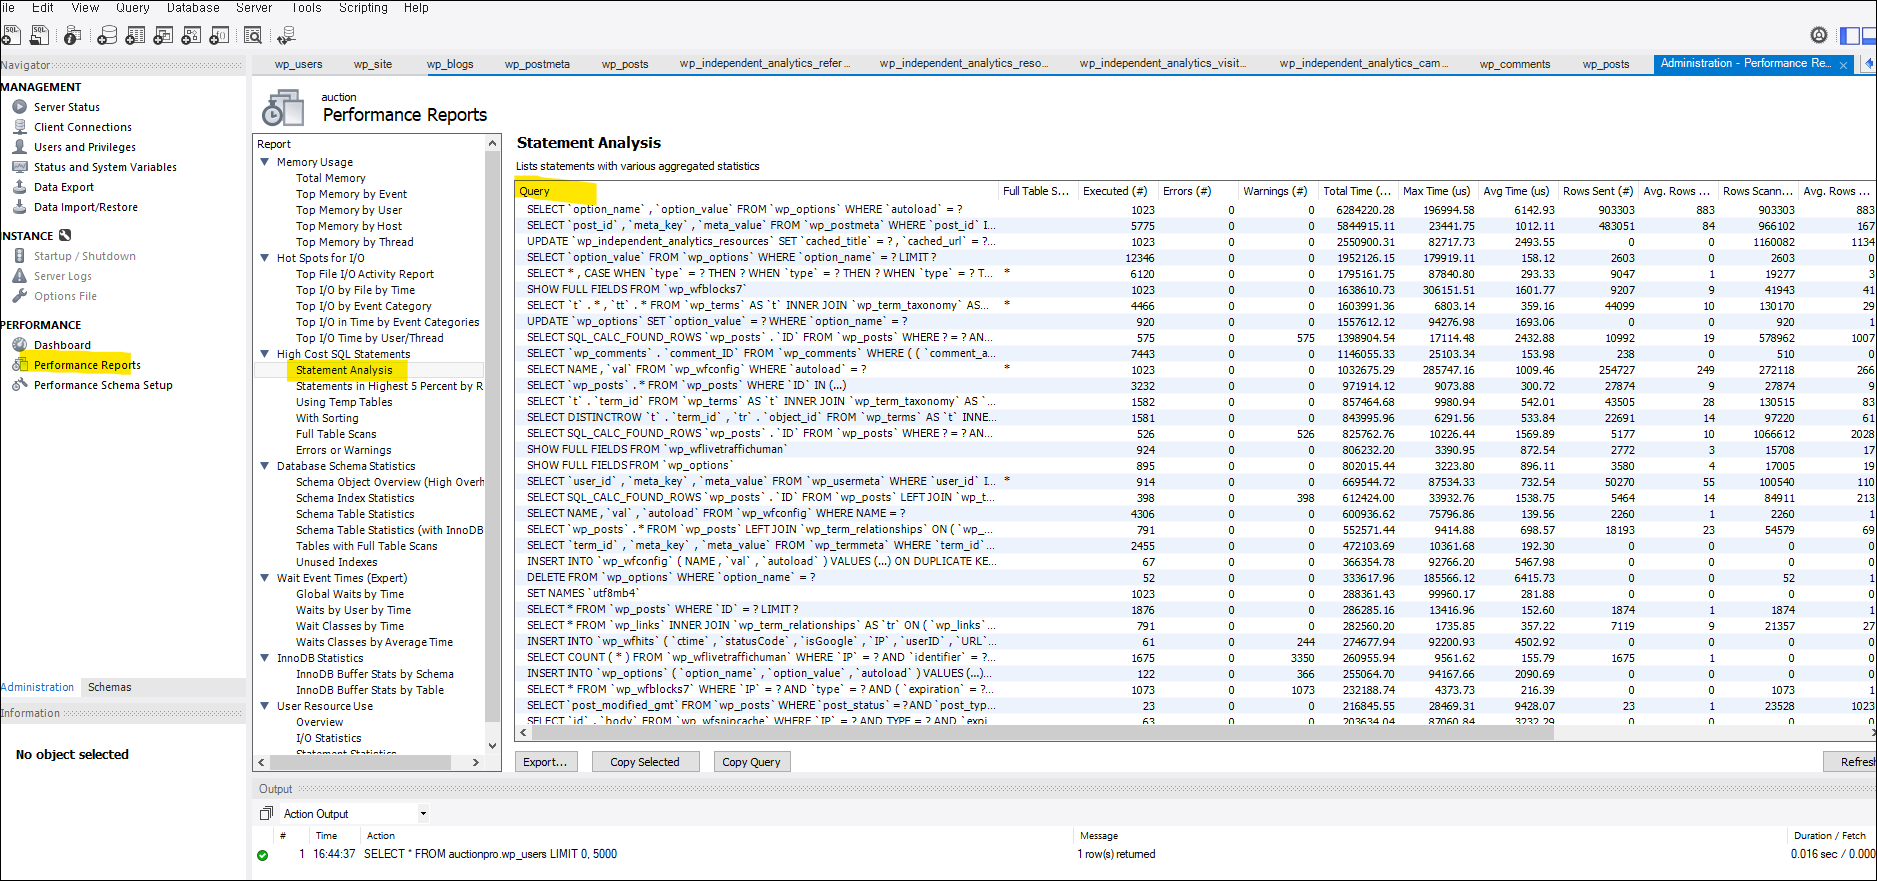1877x881 pixels.
Task: Click the create new table icon
Action: (x=135, y=36)
